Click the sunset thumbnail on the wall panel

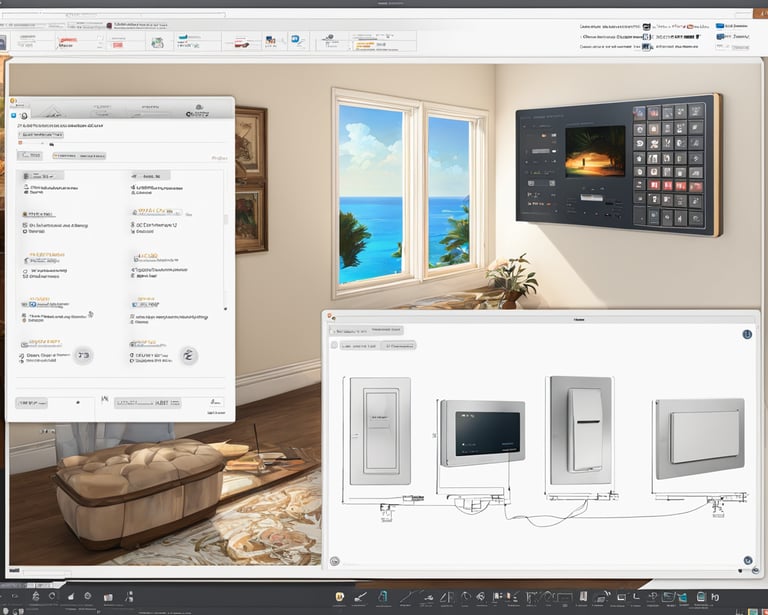595,152
